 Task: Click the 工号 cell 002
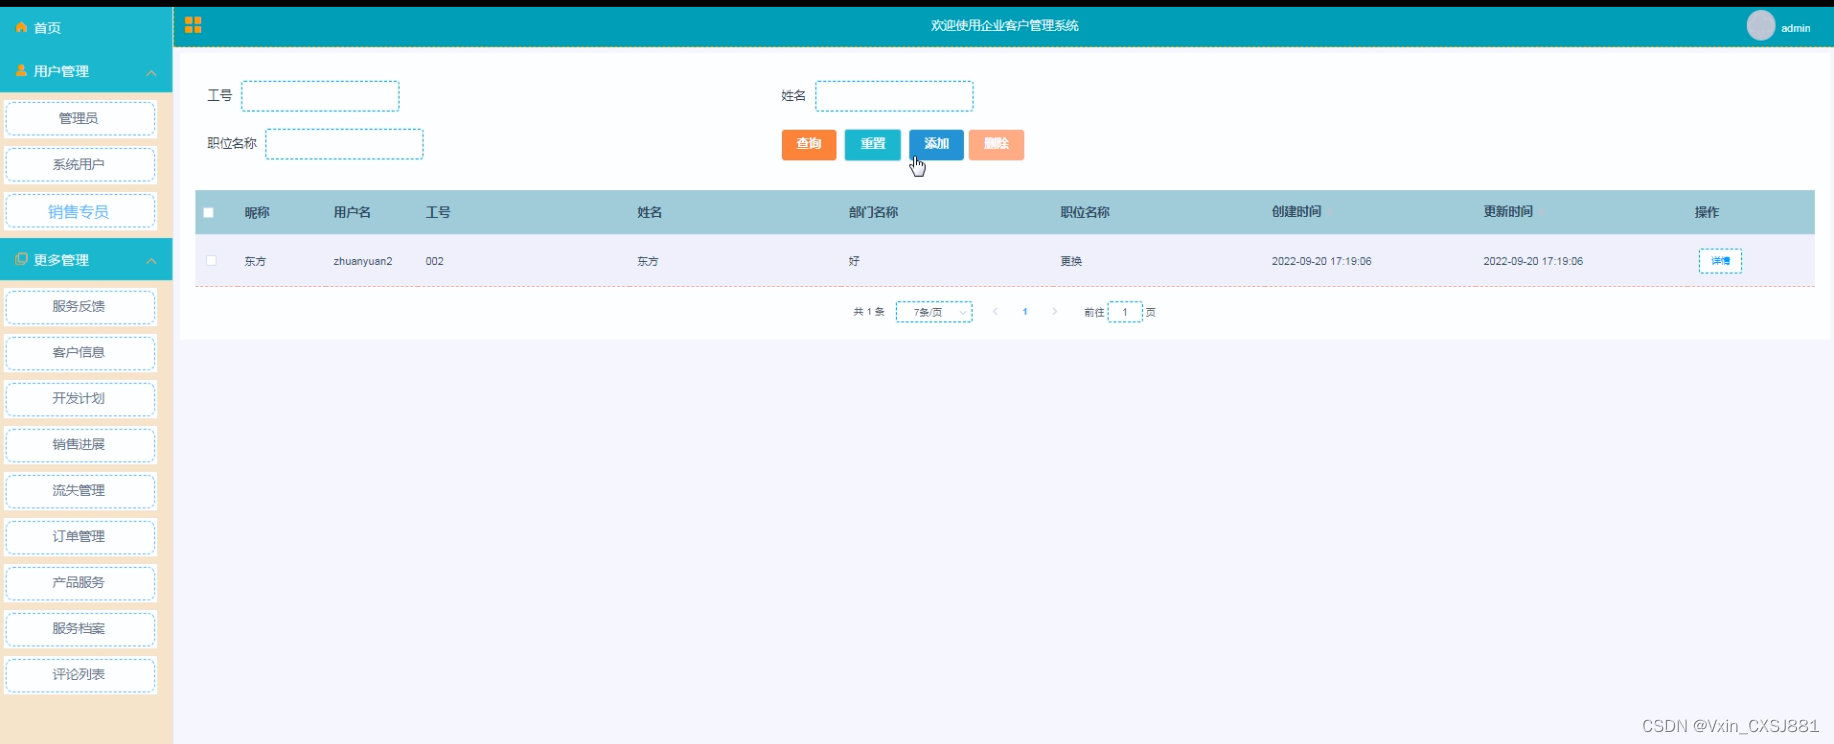(434, 261)
